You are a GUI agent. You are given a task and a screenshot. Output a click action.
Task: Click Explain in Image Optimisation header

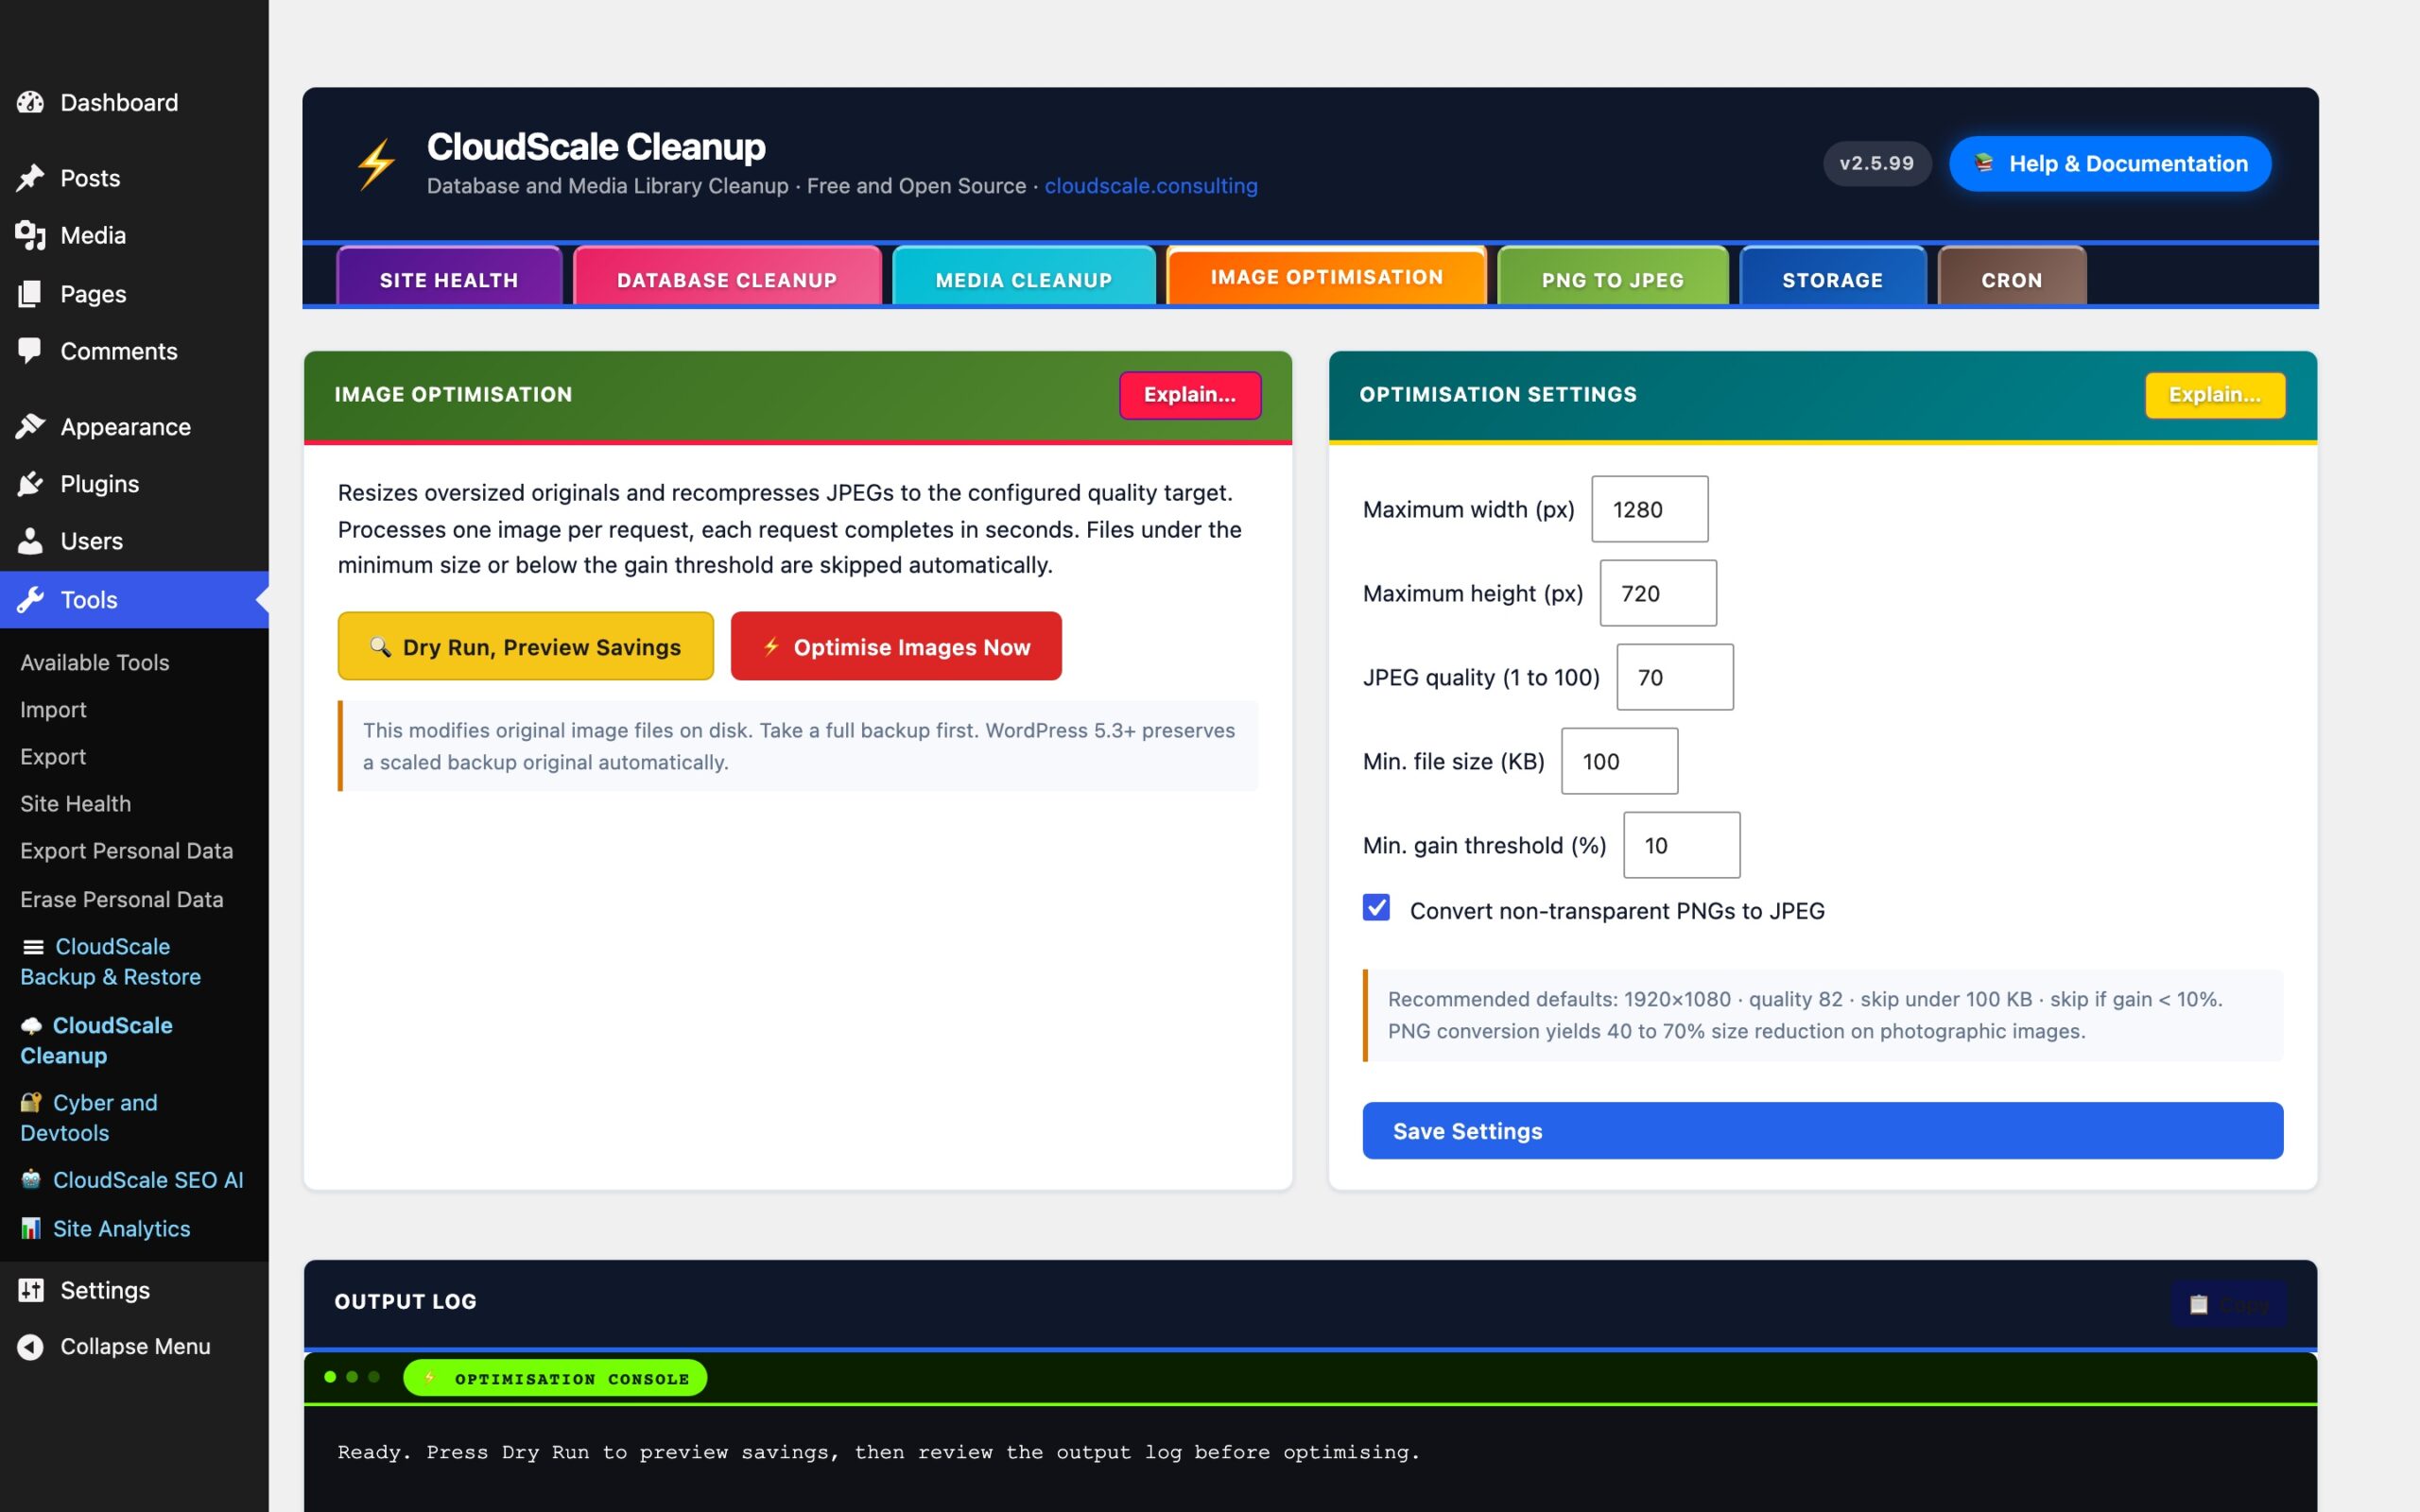point(1190,395)
